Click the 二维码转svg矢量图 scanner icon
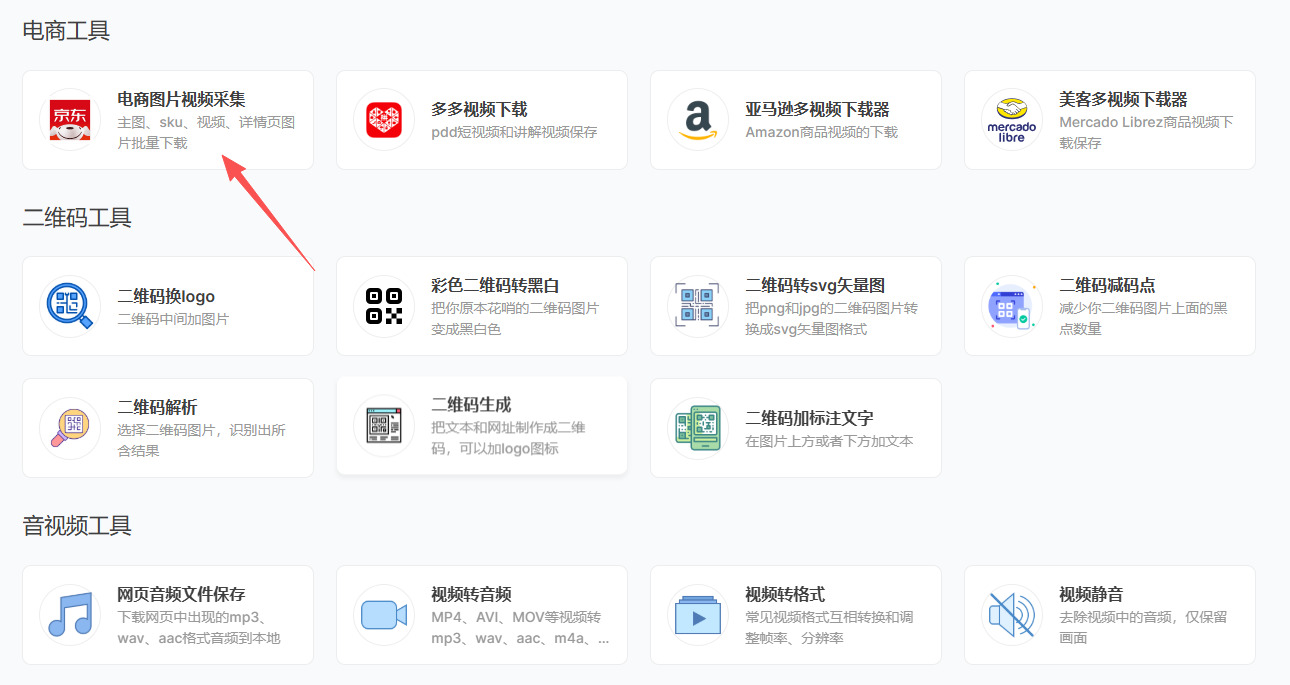 (698, 306)
